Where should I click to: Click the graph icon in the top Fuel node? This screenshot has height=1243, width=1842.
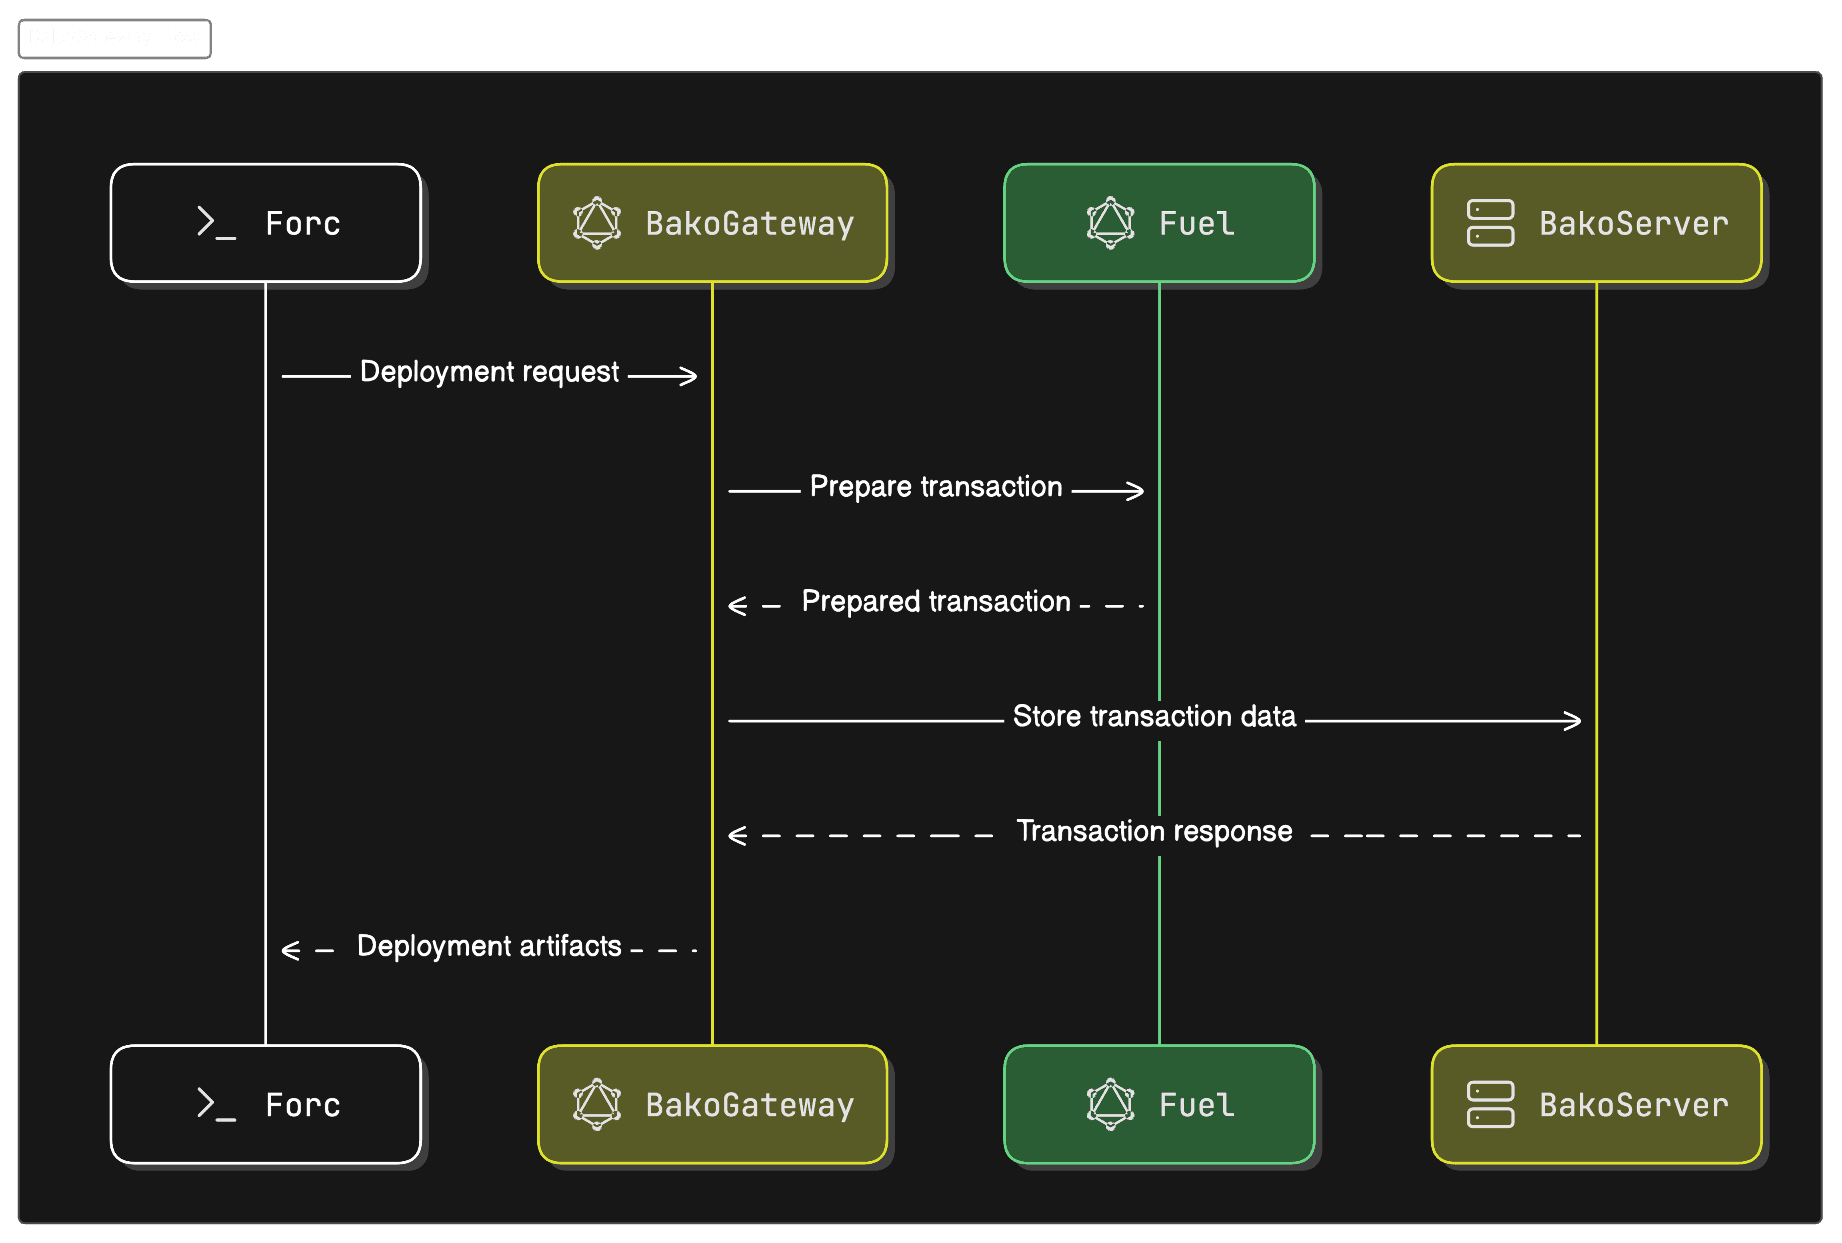point(1110,222)
